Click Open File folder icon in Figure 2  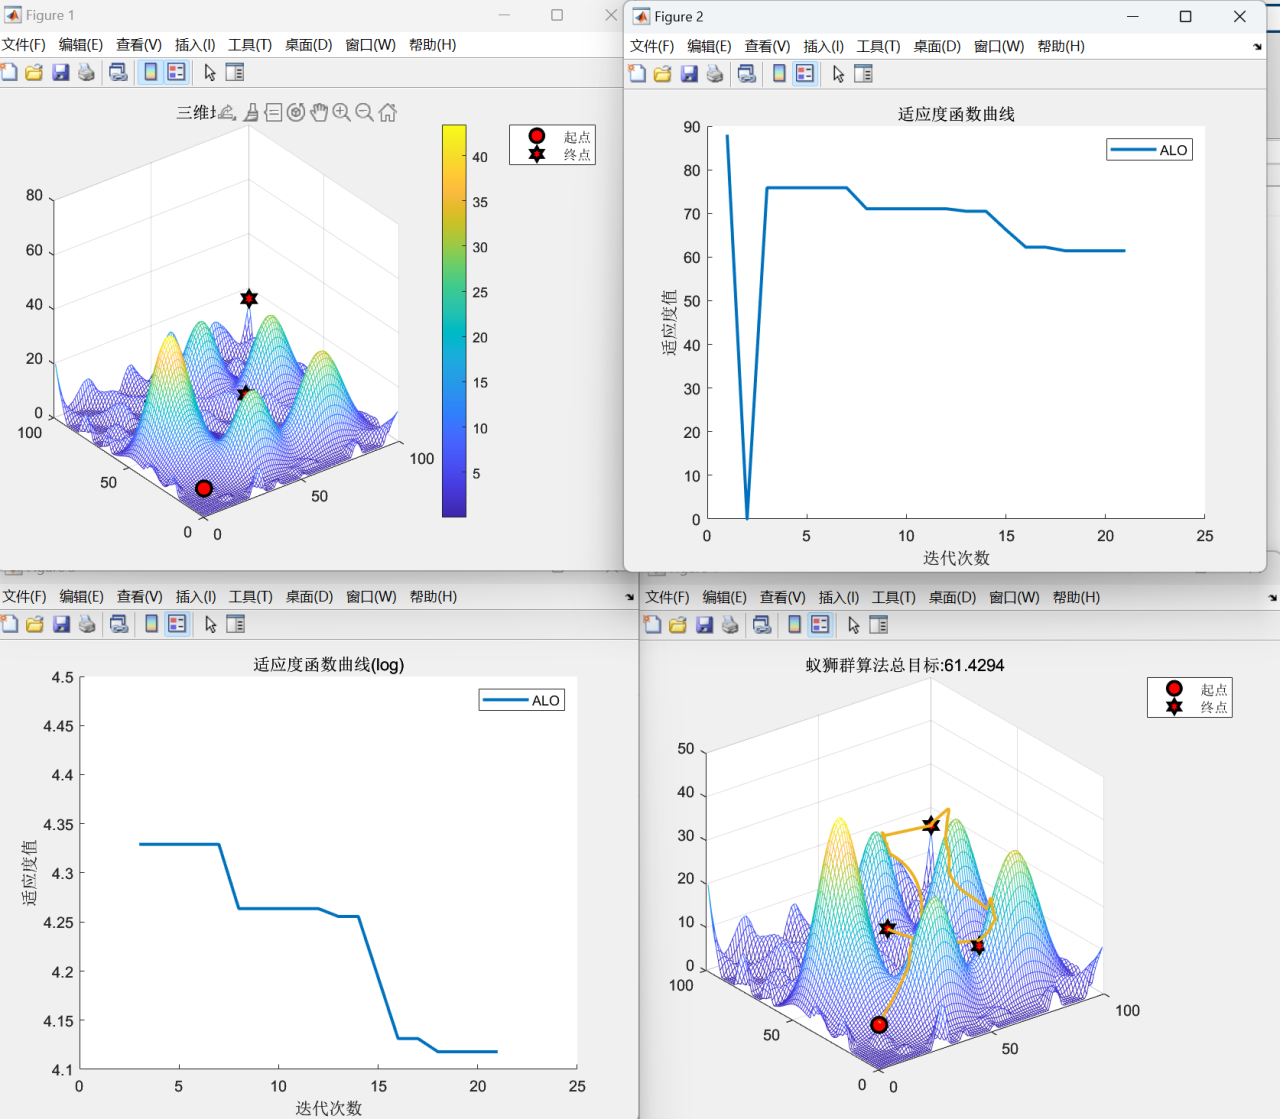coord(662,73)
